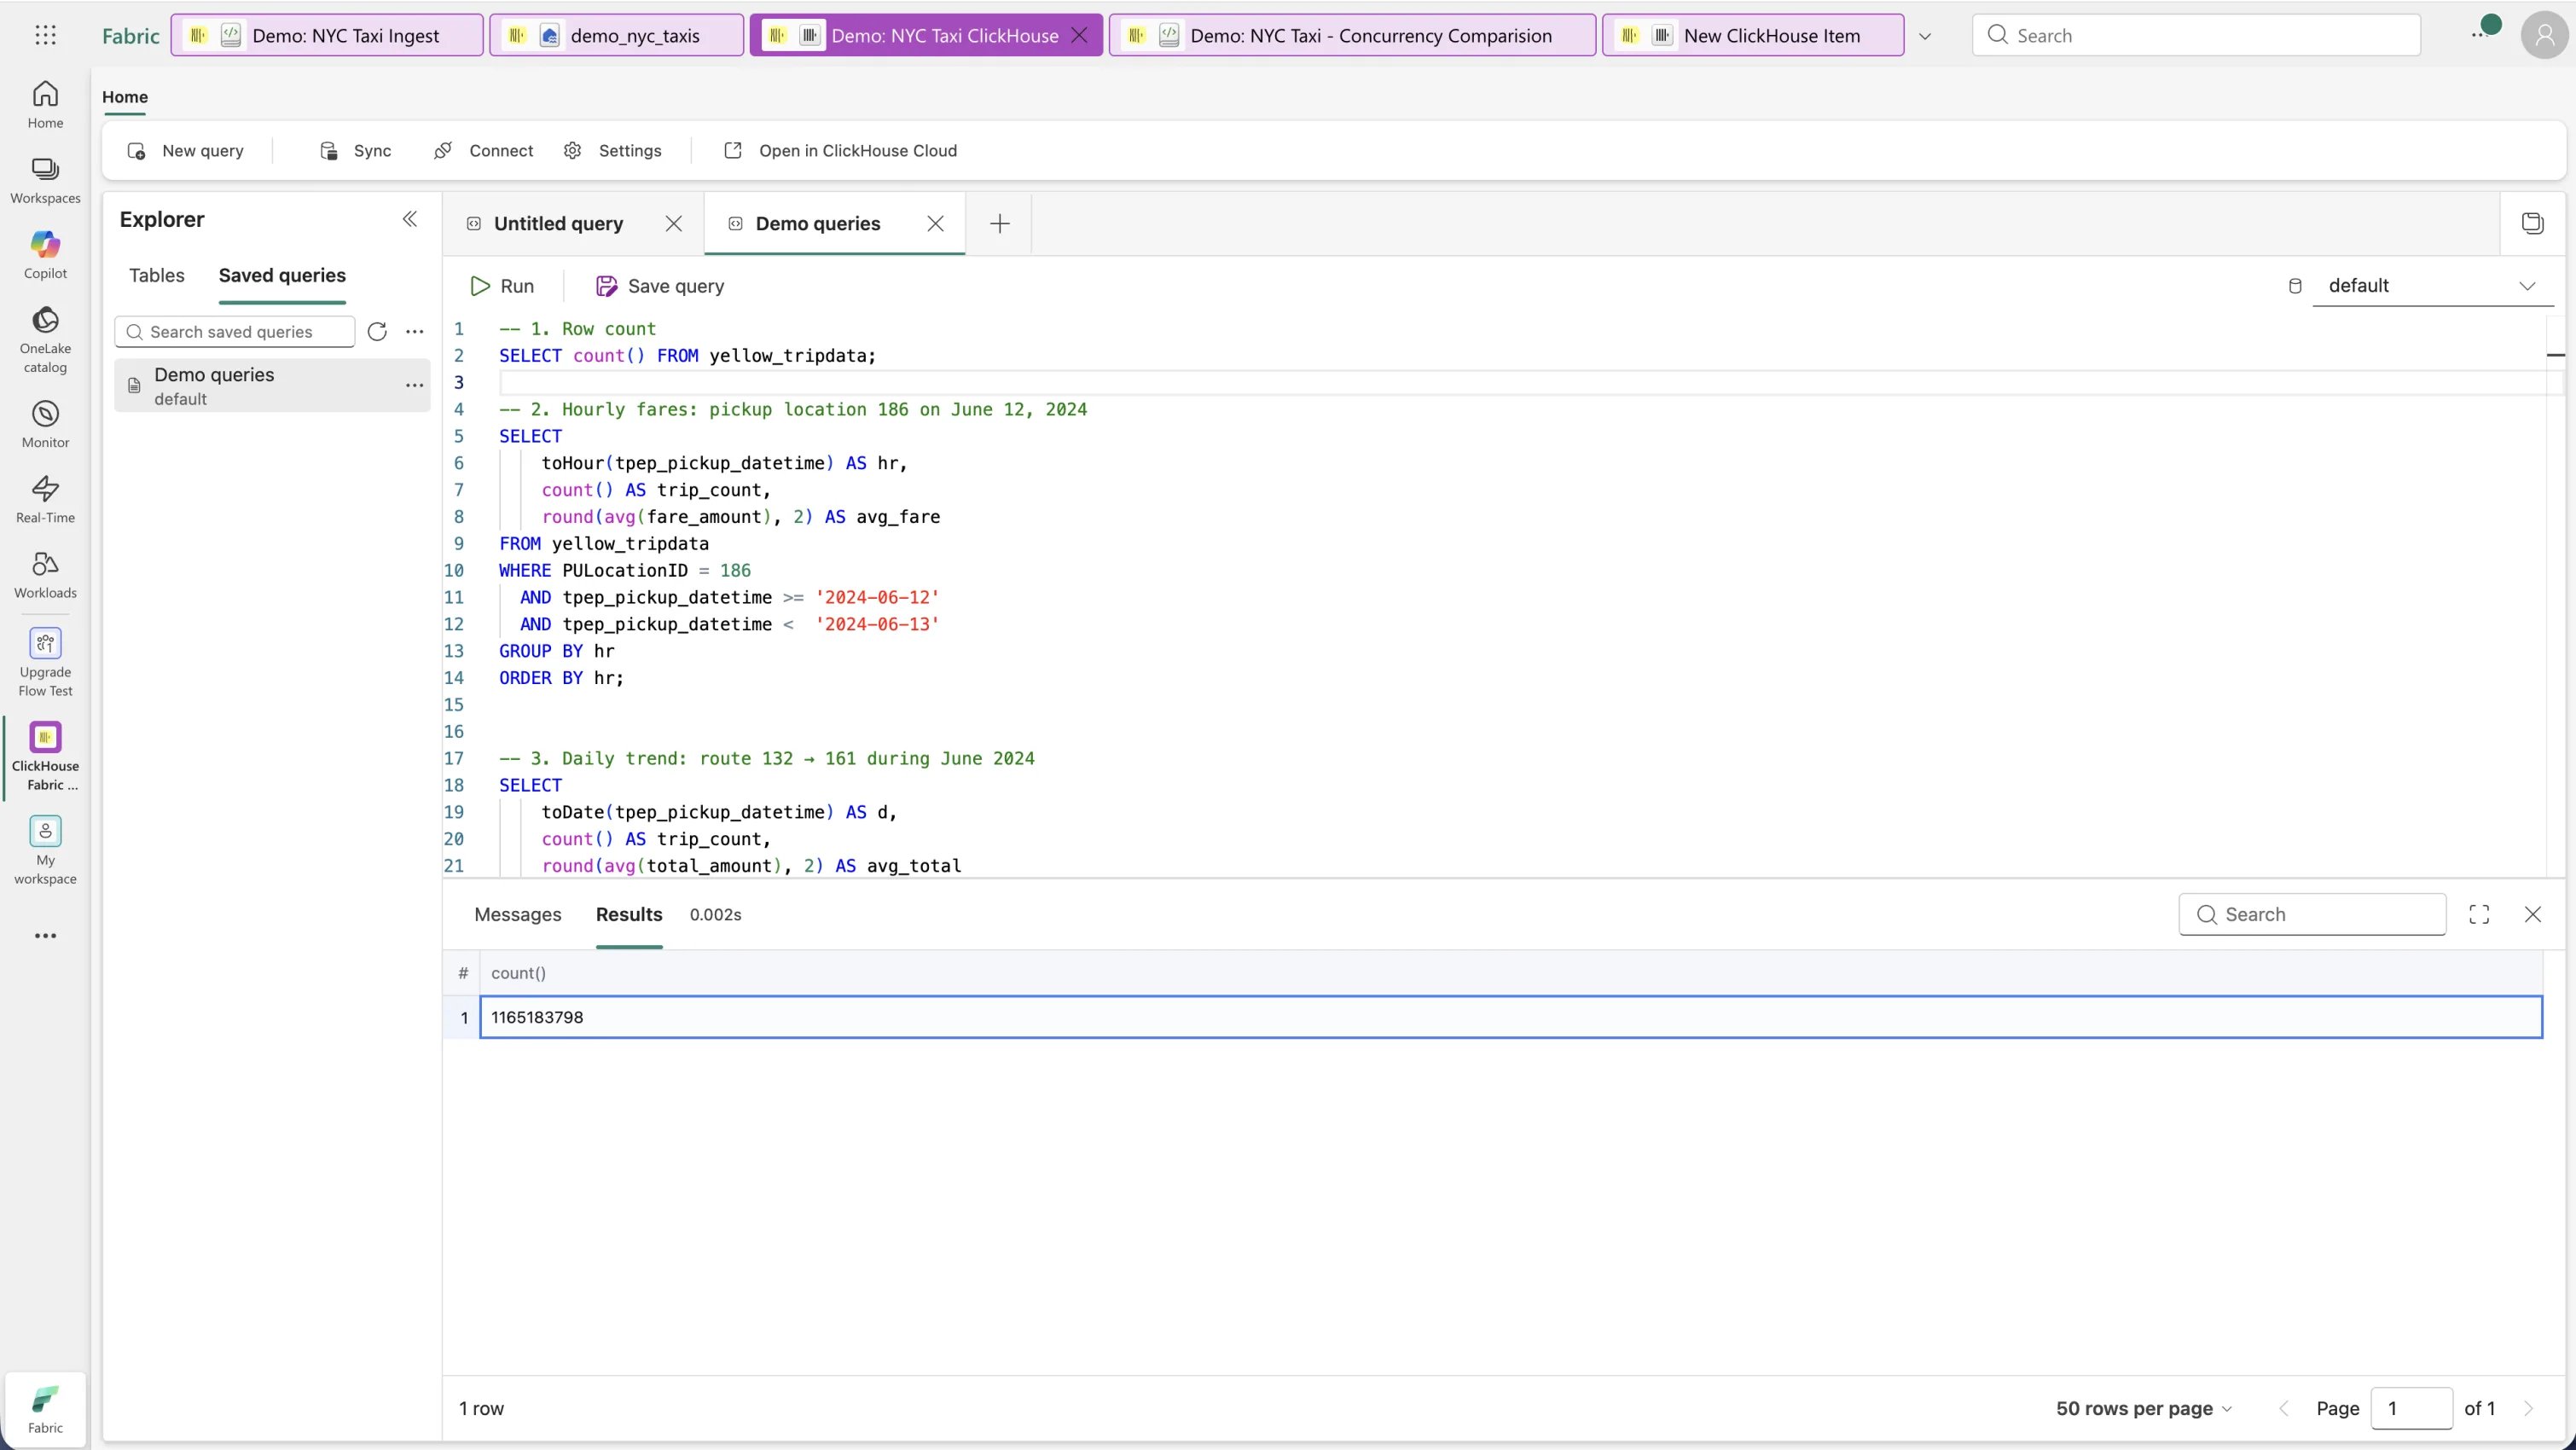Open user account avatar
This screenshot has height=1450, width=2576.
[2544, 35]
